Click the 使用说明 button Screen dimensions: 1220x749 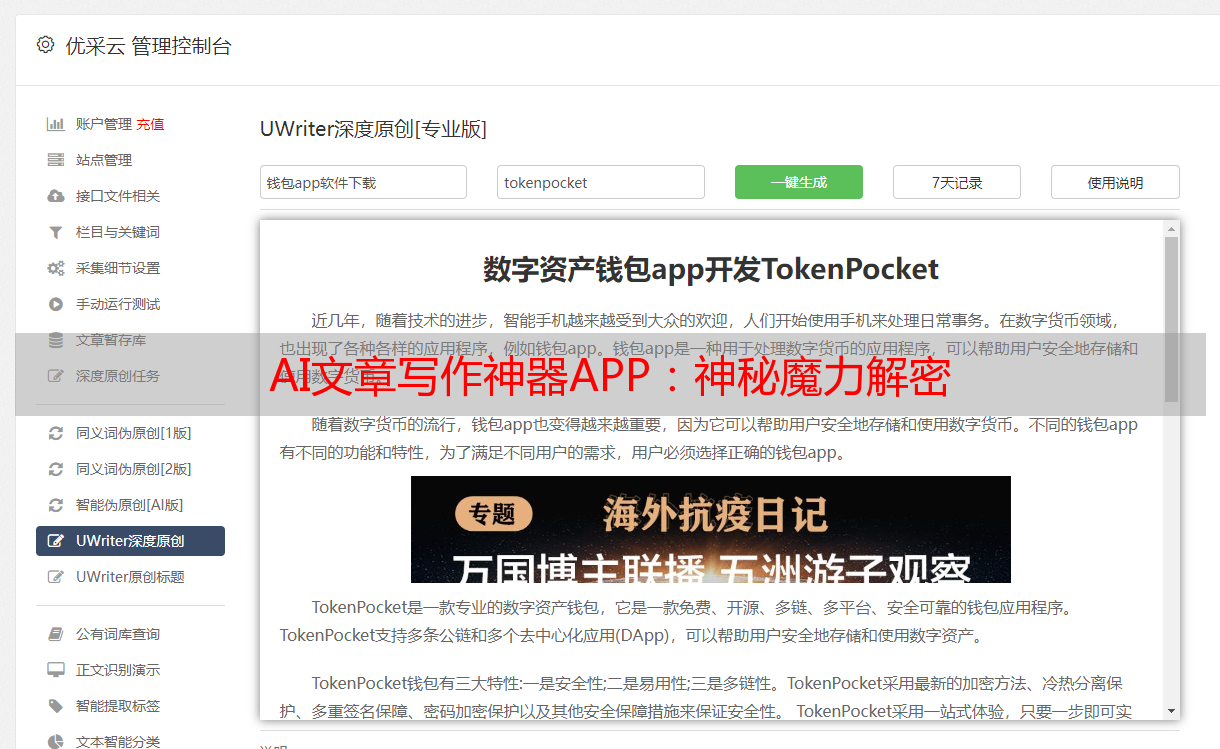point(1115,182)
